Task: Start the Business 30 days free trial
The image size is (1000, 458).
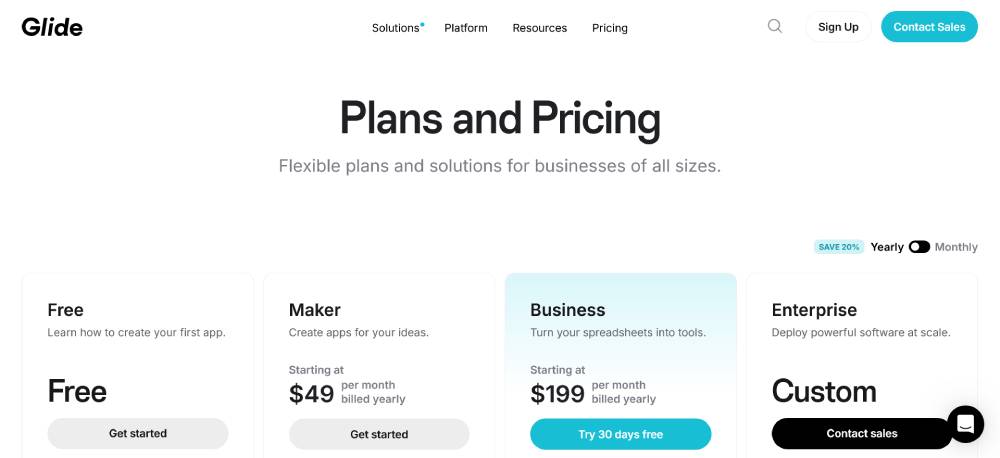Action: 620,434
